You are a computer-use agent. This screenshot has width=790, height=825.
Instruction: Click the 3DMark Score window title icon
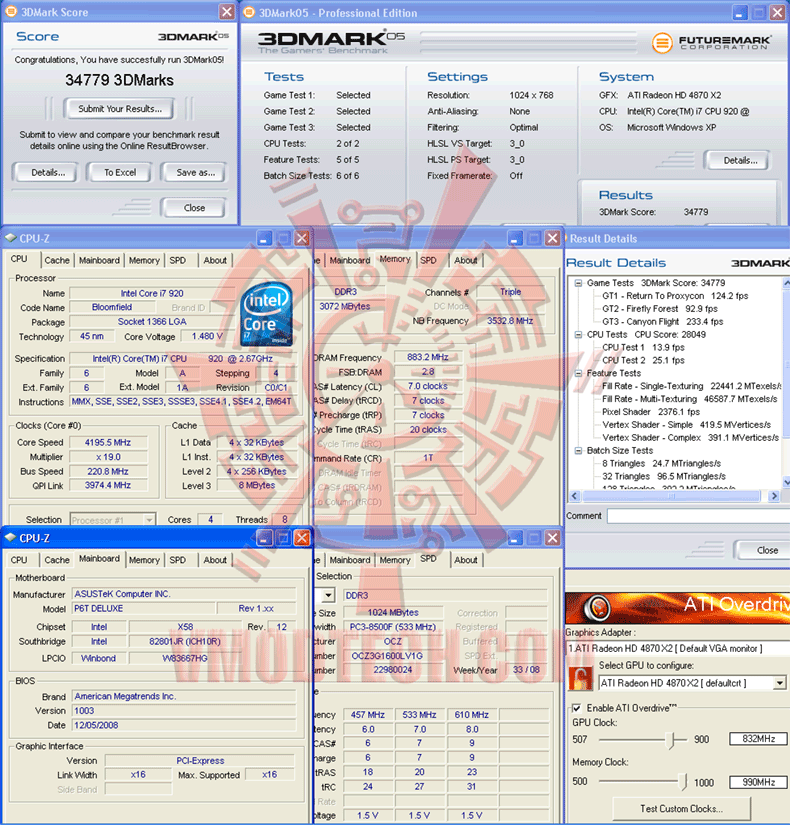[11, 12]
